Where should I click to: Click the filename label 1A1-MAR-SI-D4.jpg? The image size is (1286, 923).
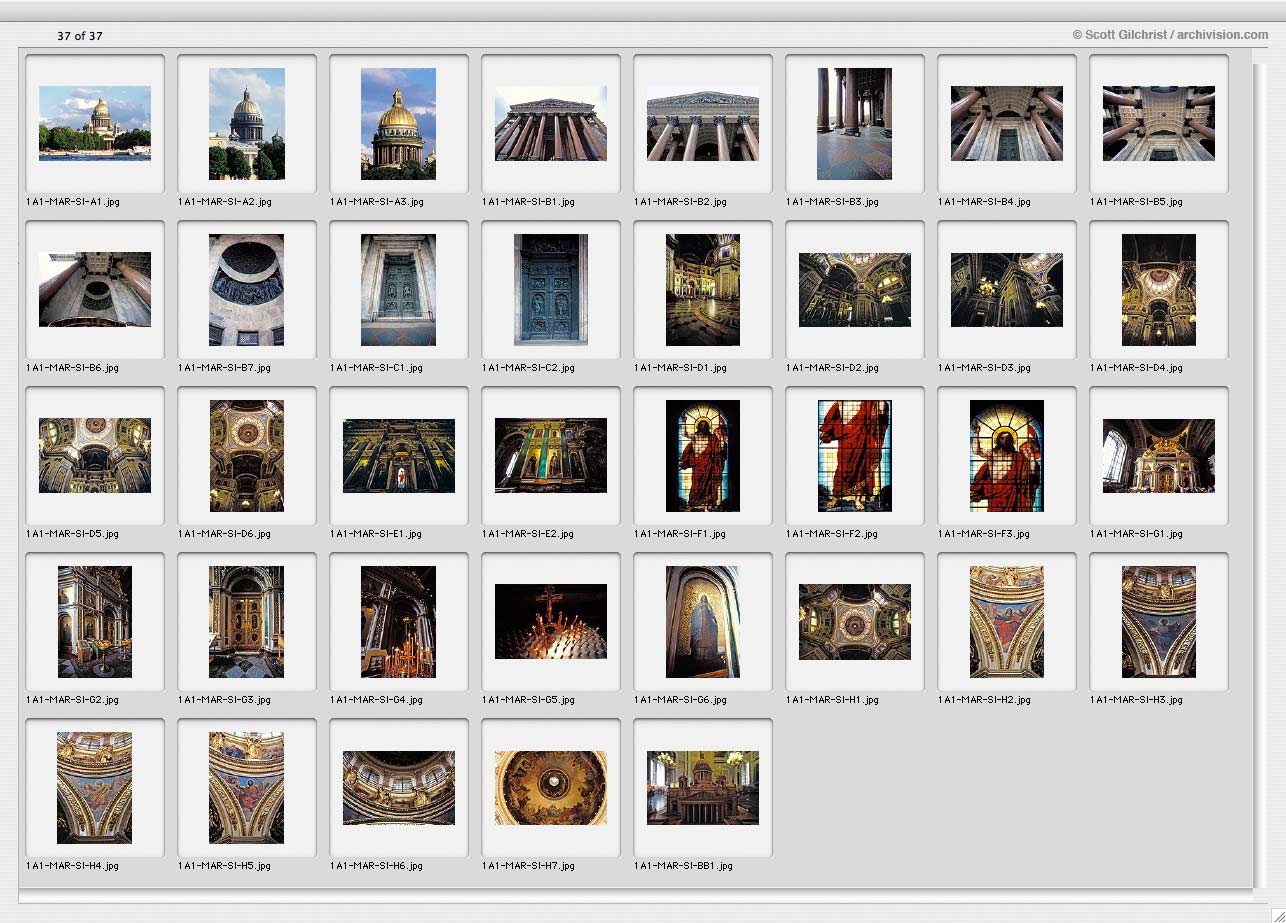(1136, 368)
